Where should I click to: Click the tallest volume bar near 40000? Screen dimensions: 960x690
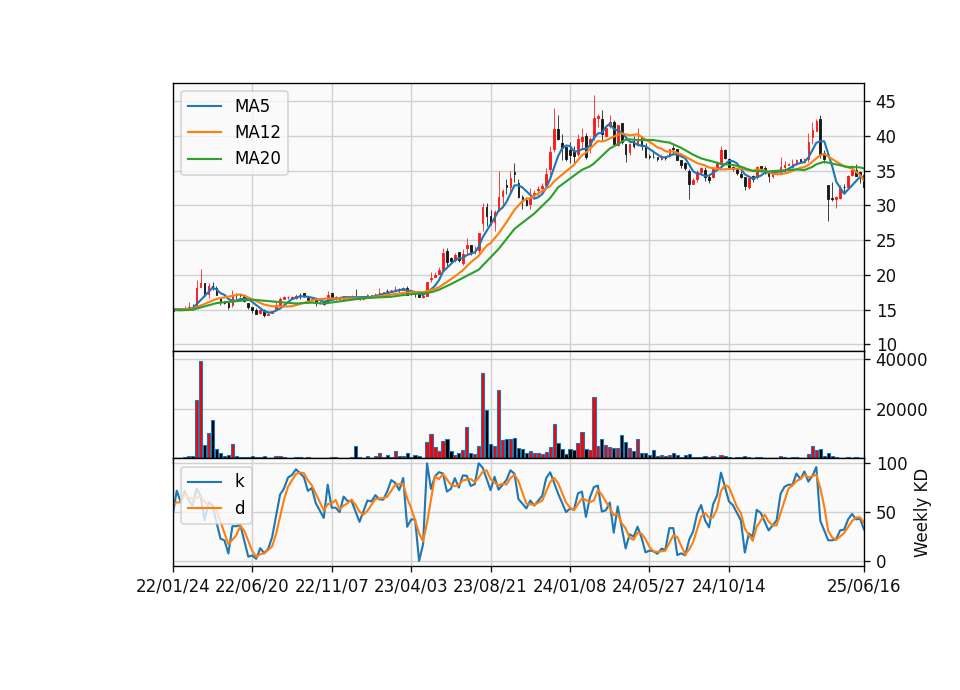201,410
